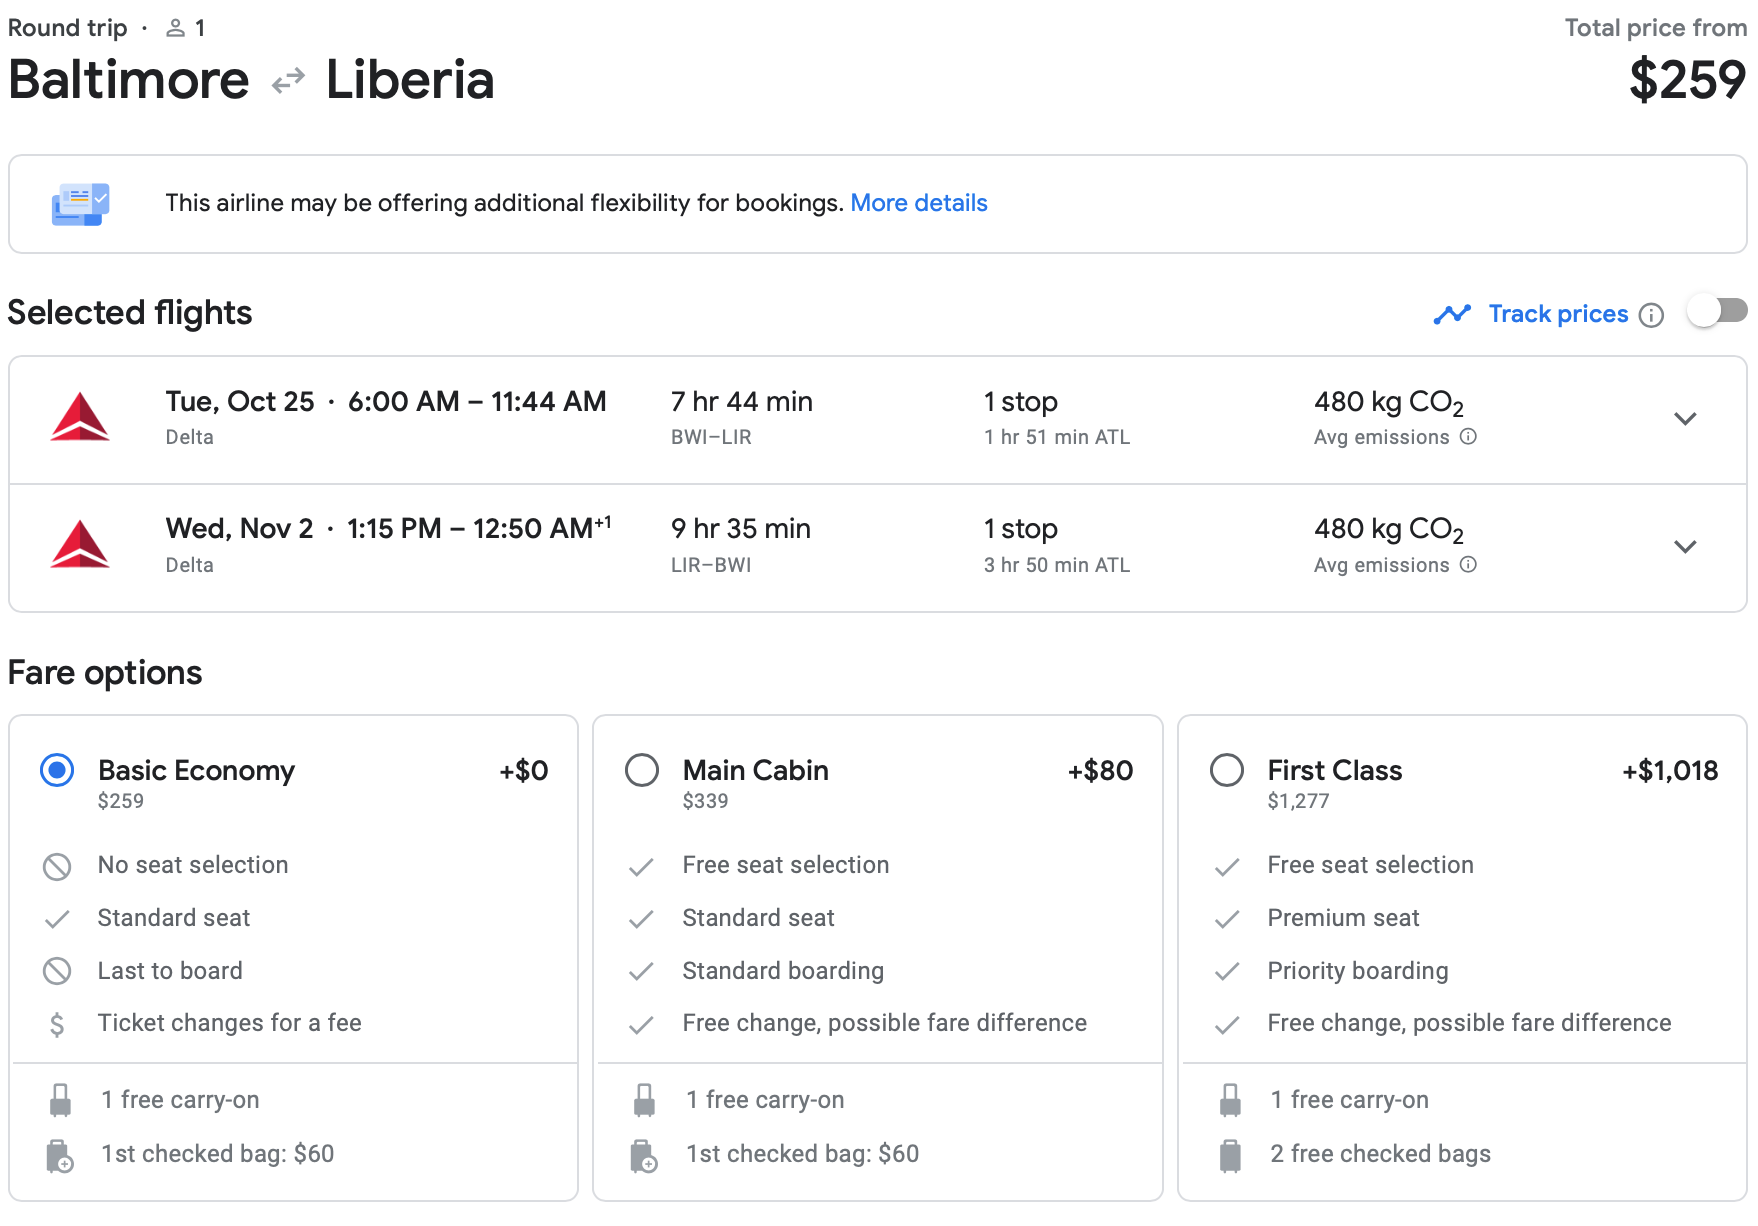Select the Main Cabin fare radio button
The image size is (1758, 1226).
pos(641,770)
